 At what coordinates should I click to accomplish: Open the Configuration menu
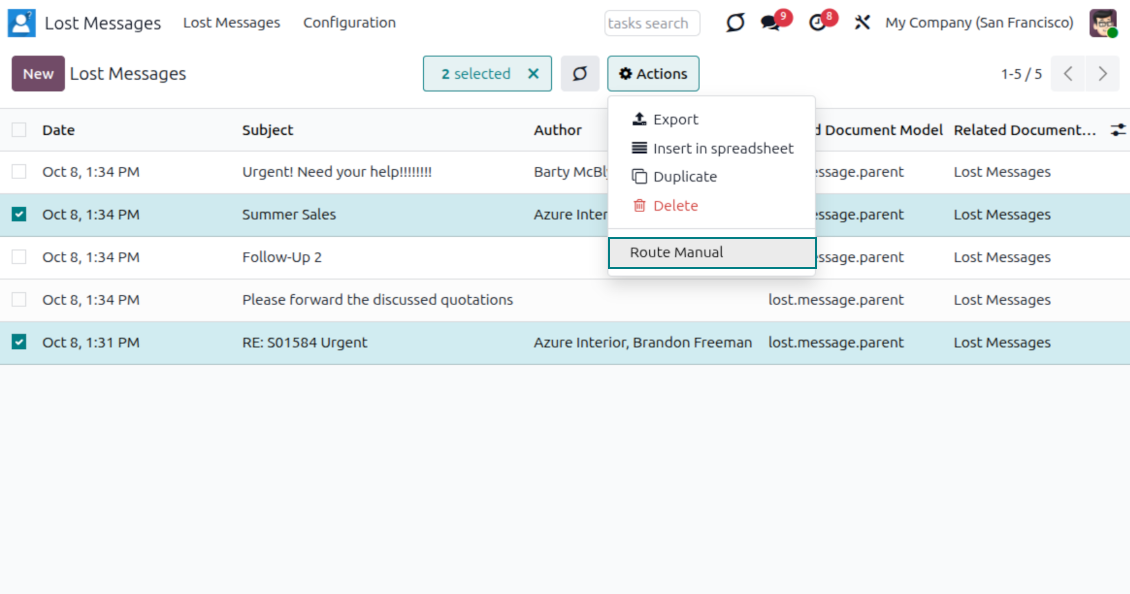(349, 23)
